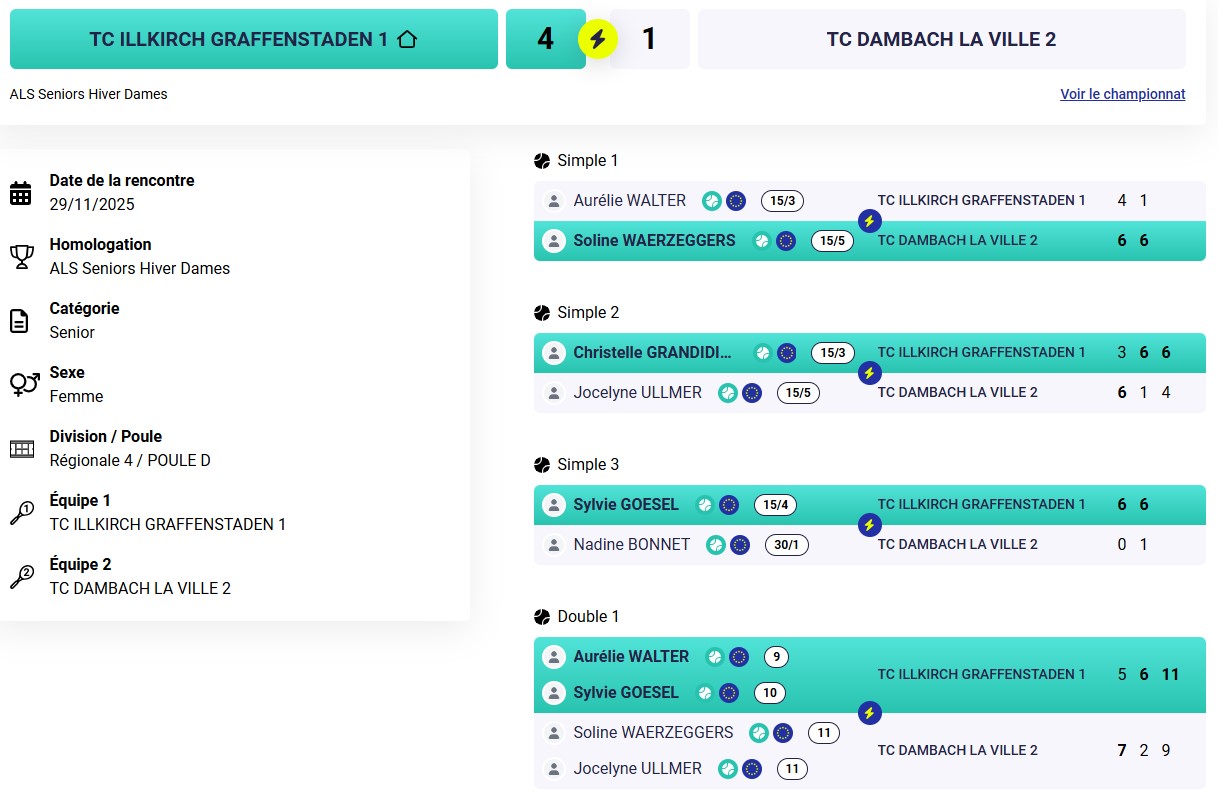Click the home team score 4 box
This screenshot has height=805, width=1218.
coord(545,39)
